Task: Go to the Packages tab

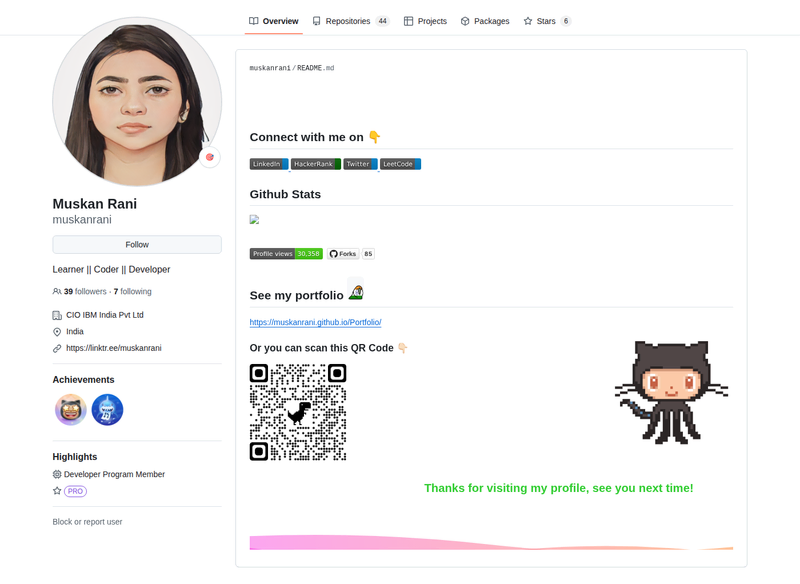Action: (x=485, y=21)
